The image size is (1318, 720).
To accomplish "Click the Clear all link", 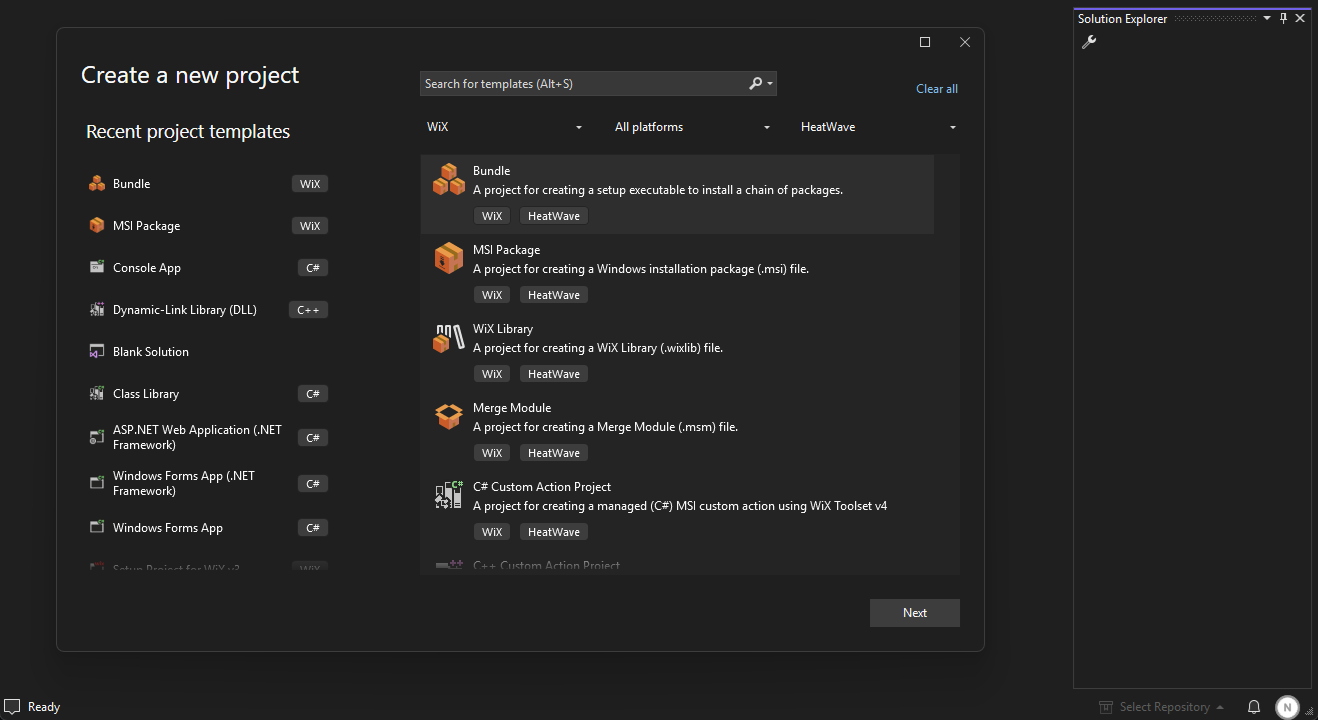I will click(936, 88).
